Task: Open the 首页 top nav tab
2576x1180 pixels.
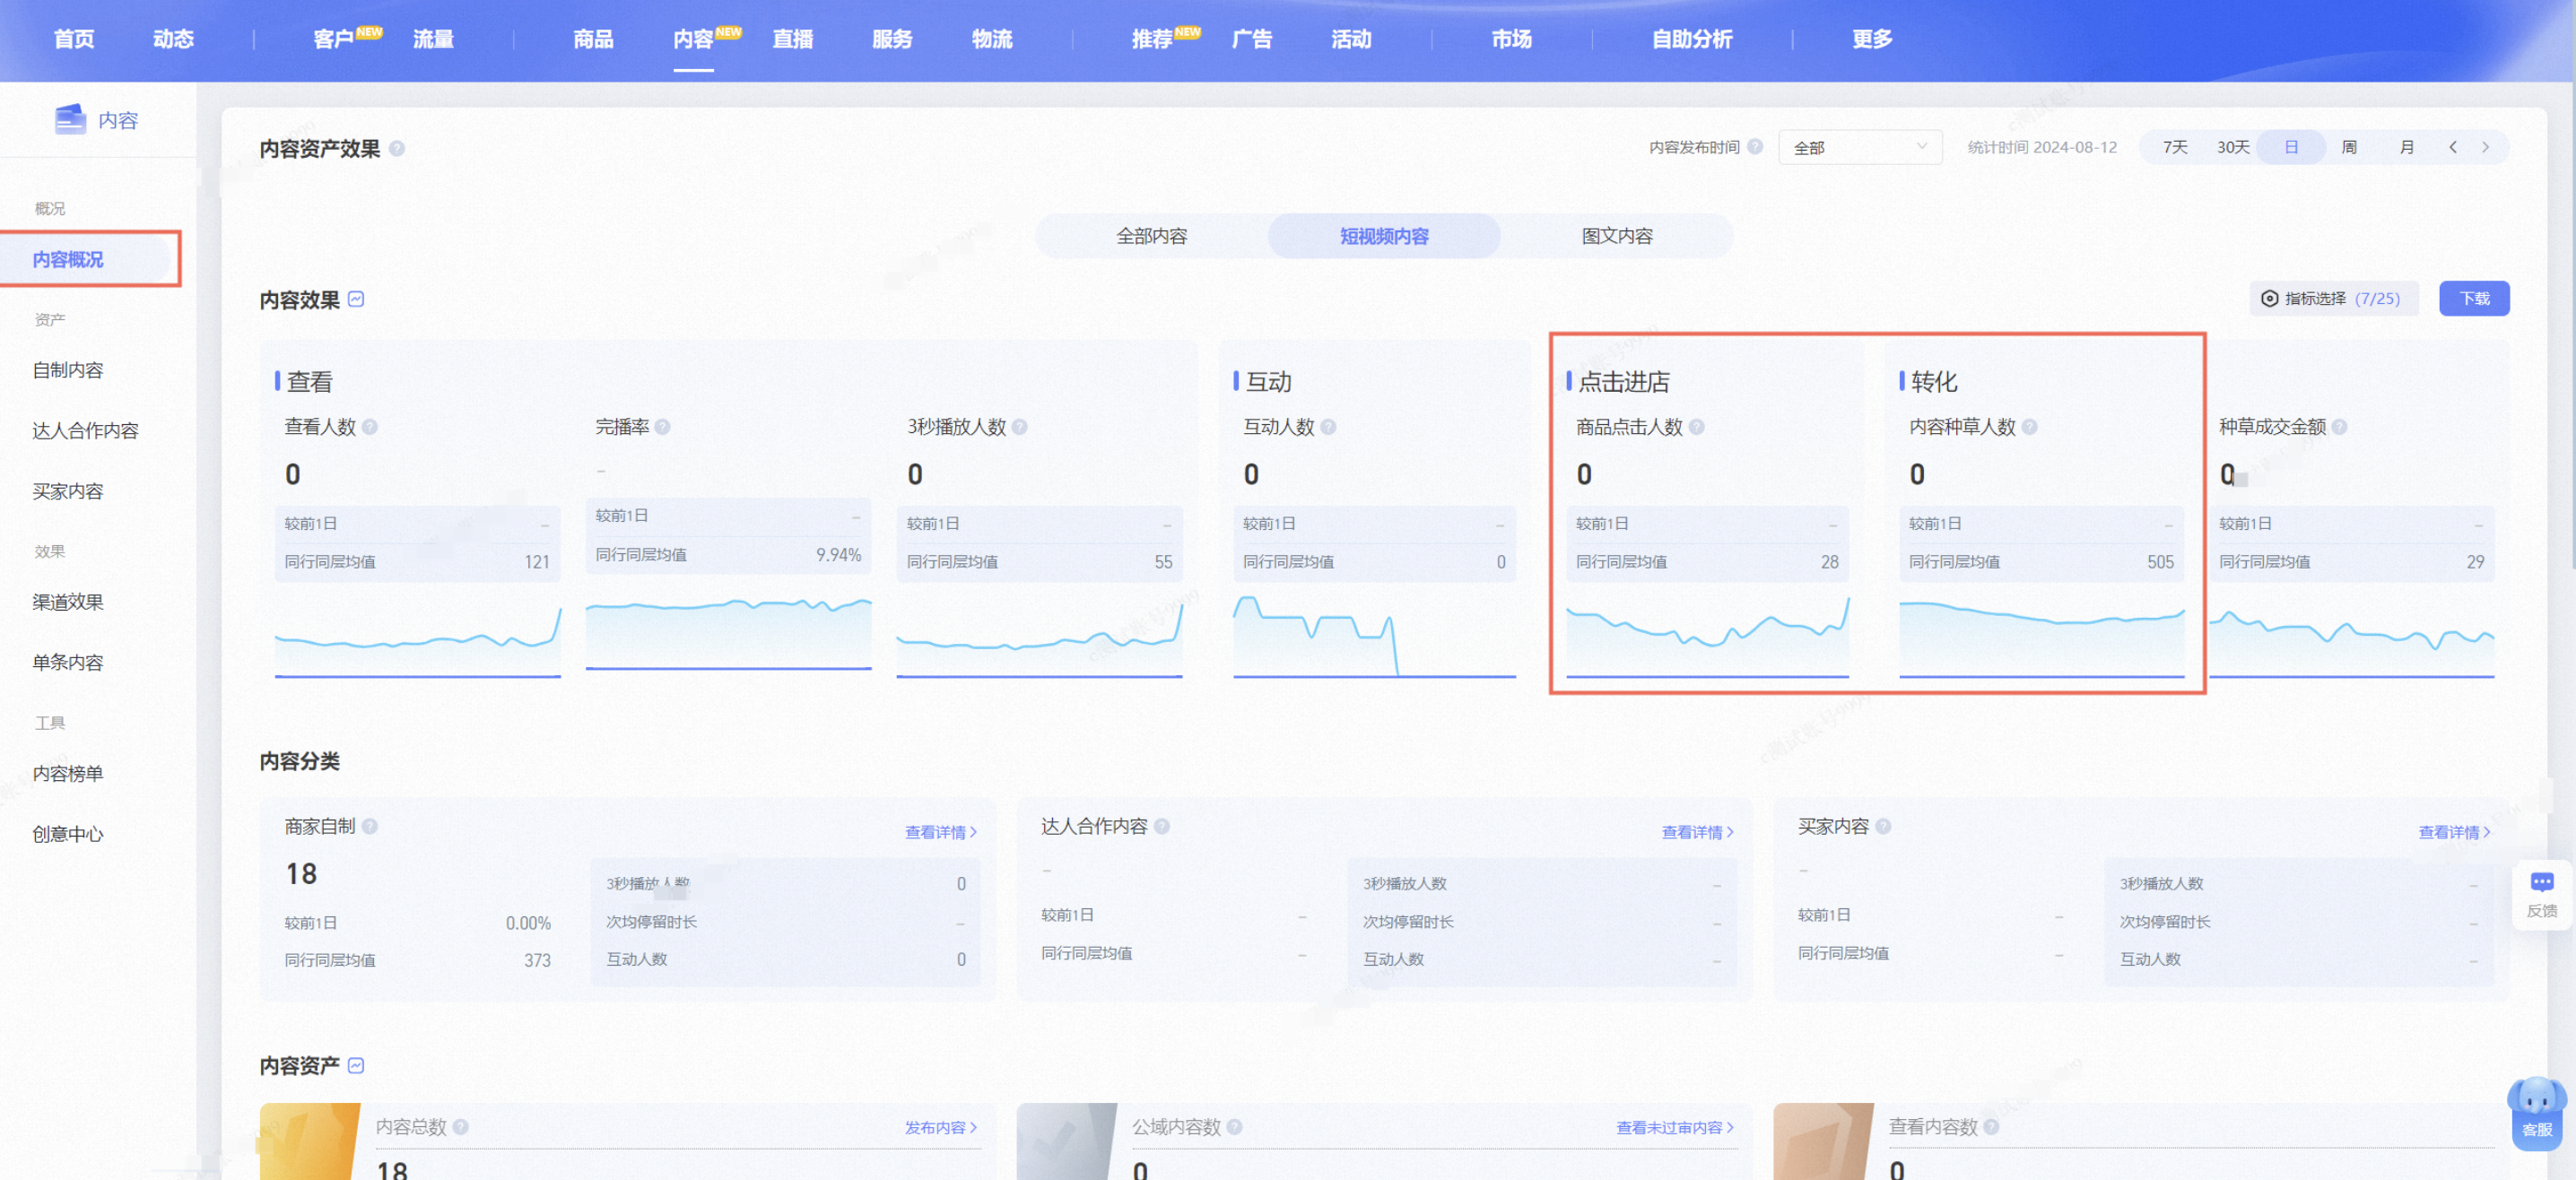Action: coord(74,39)
